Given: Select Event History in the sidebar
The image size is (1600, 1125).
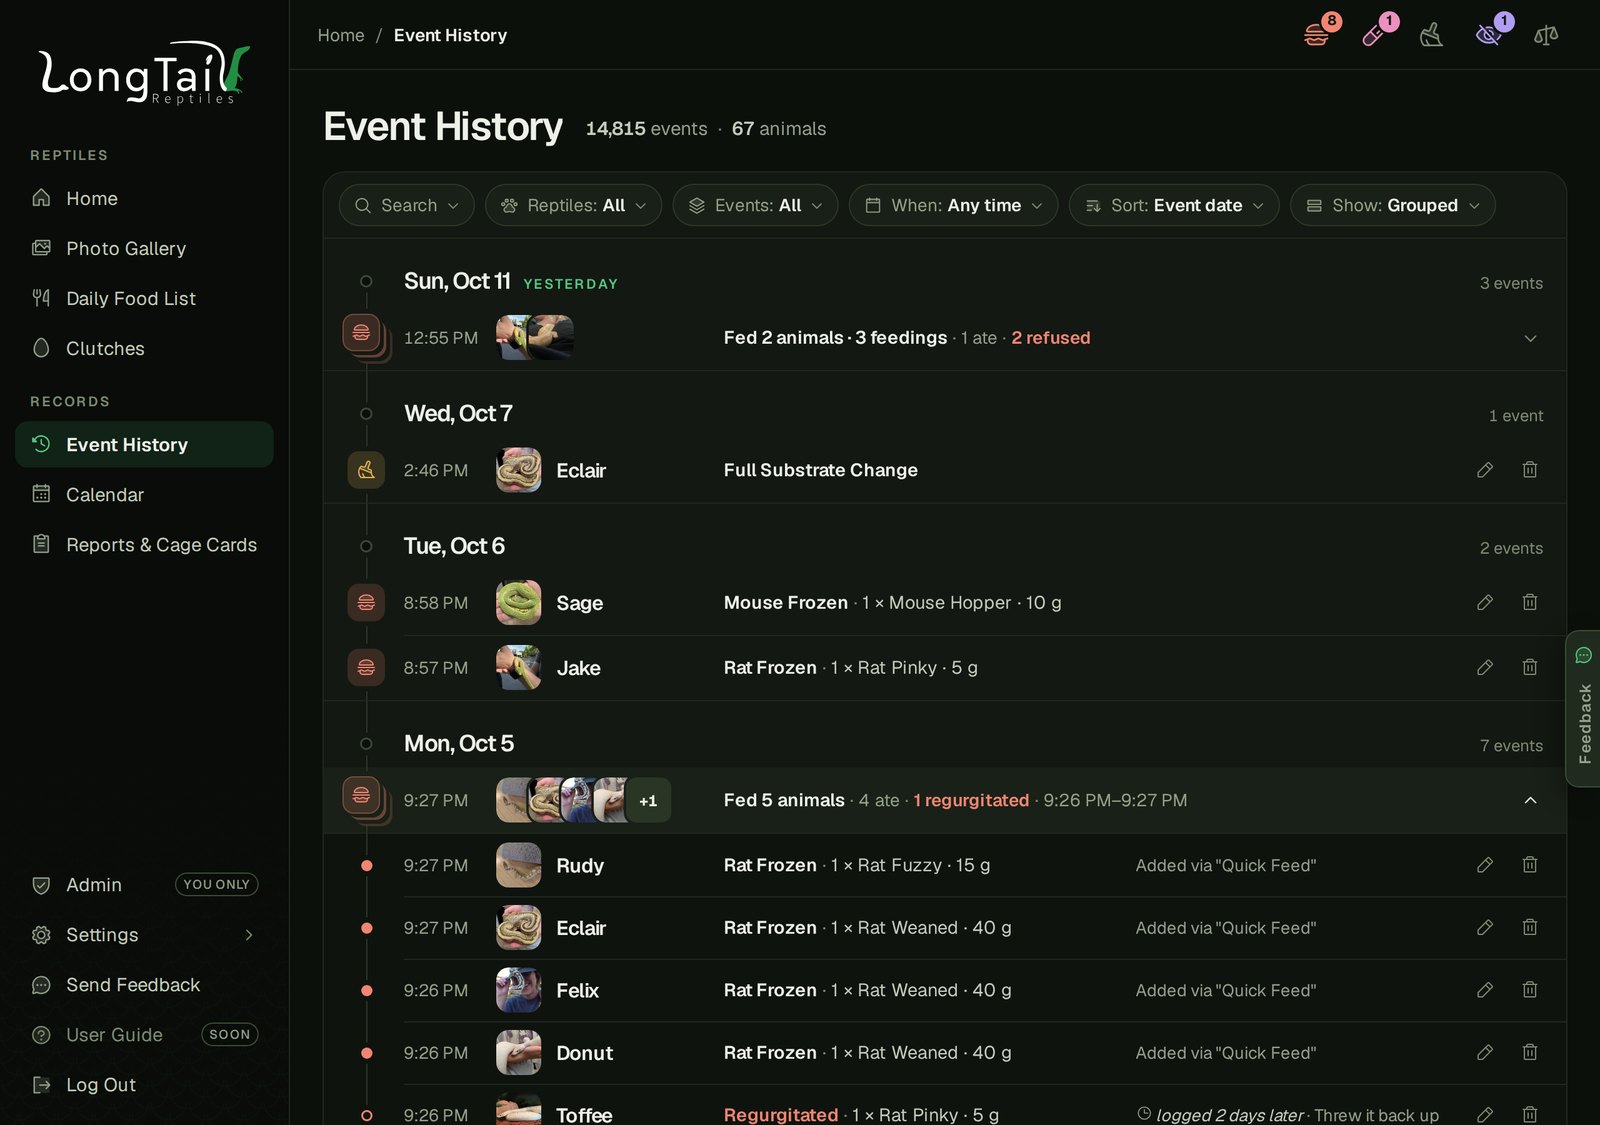Looking at the screenshot, I should (x=144, y=444).
